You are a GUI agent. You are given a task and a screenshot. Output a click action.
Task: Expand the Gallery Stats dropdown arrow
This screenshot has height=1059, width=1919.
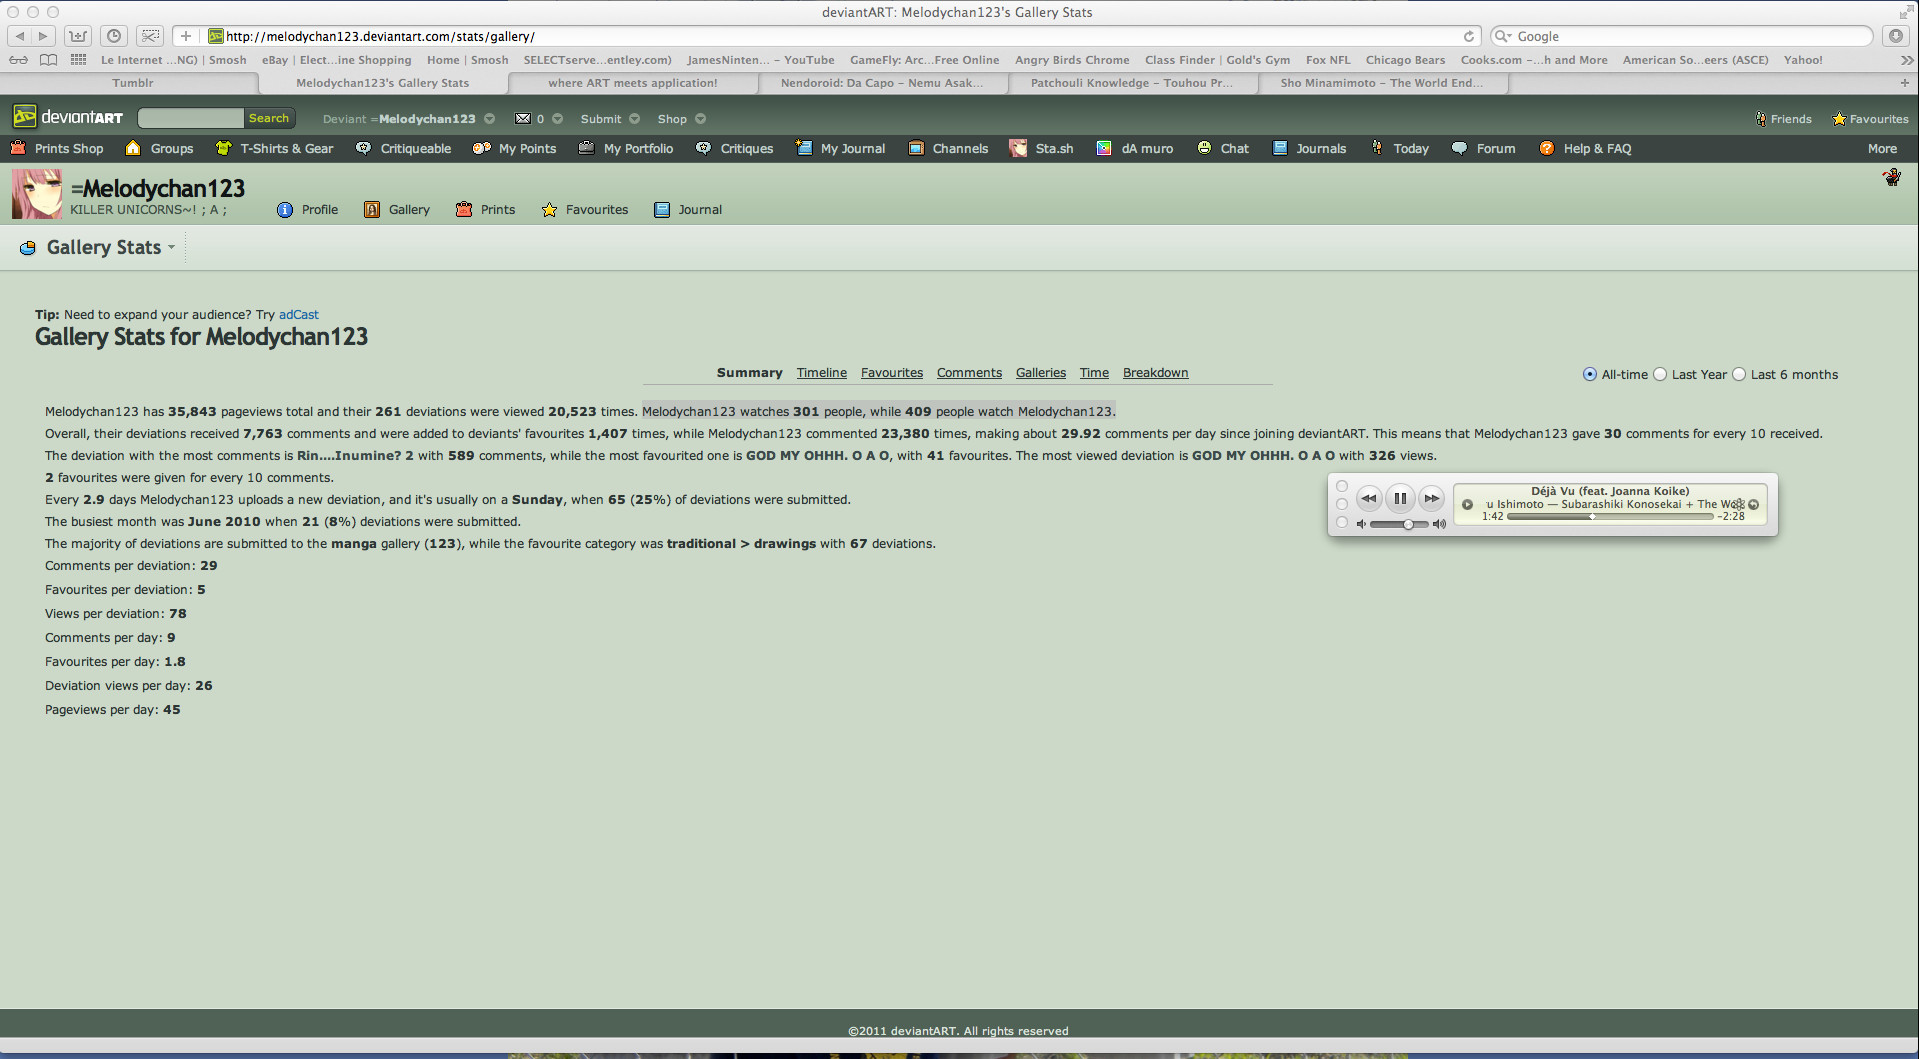(171, 248)
